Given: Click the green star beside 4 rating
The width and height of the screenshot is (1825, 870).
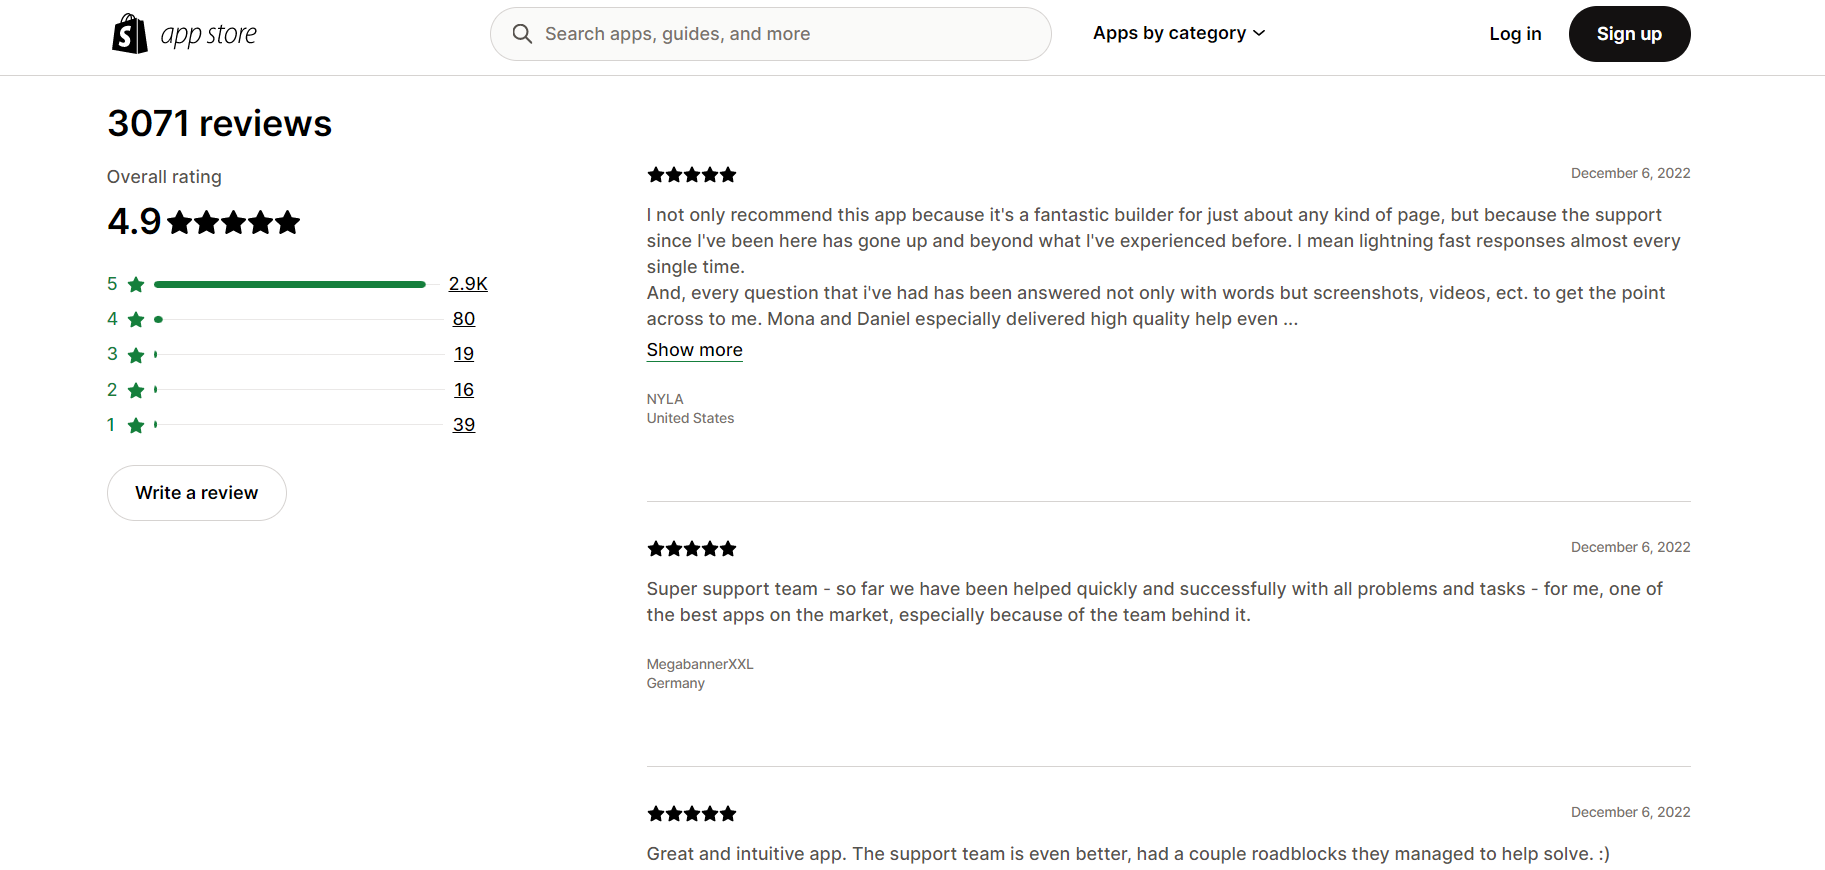Looking at the screenshot, I should [136, 320].
